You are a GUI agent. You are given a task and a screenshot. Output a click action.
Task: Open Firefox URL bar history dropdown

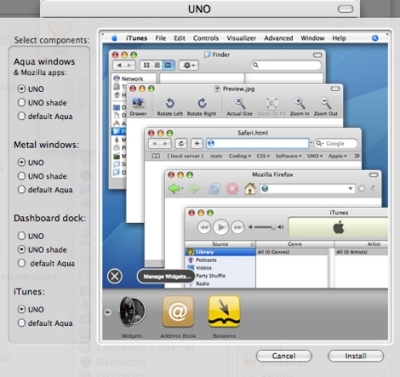point(350,189)
